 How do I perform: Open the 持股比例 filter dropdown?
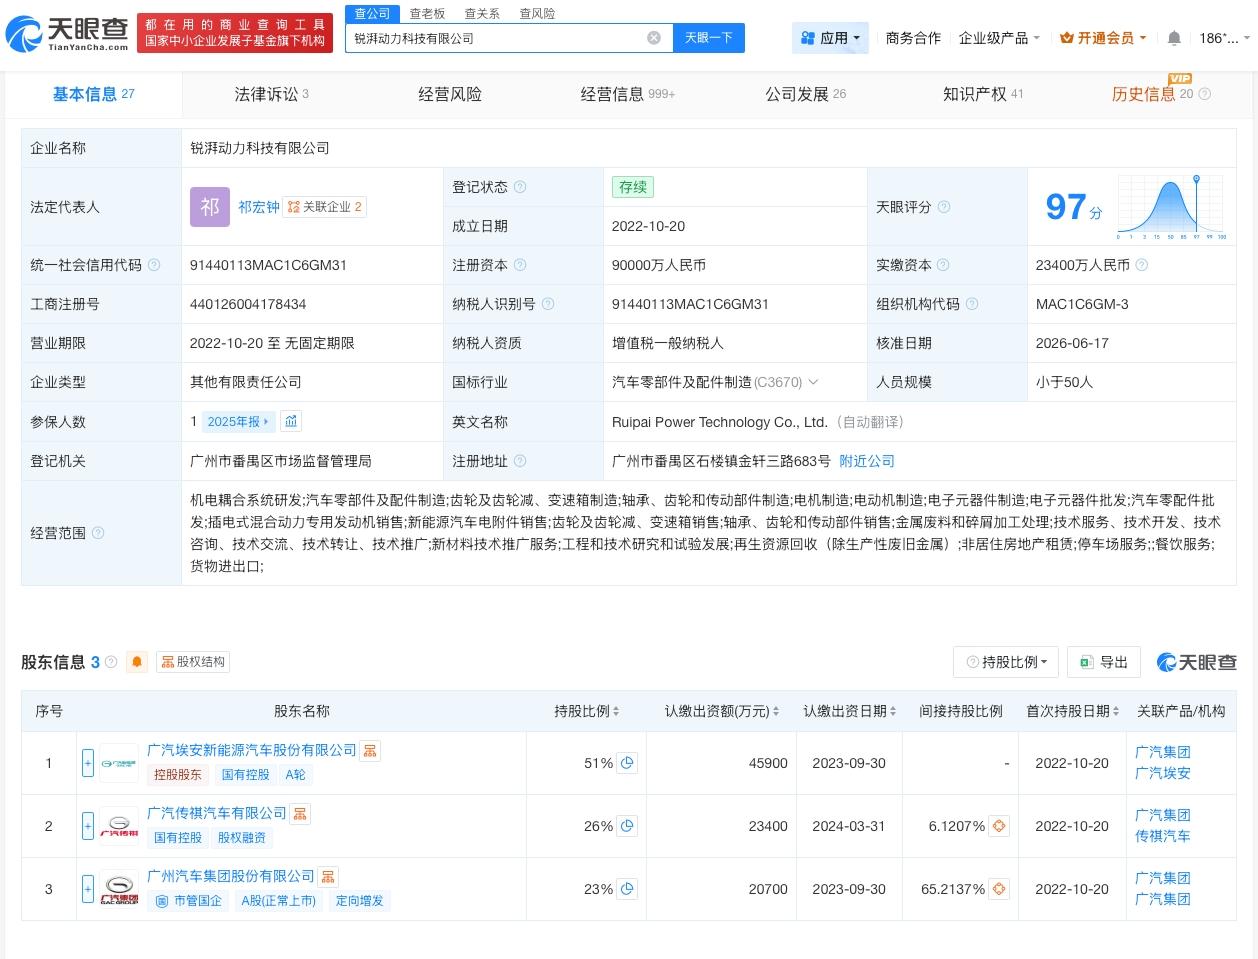[1007, 662]
